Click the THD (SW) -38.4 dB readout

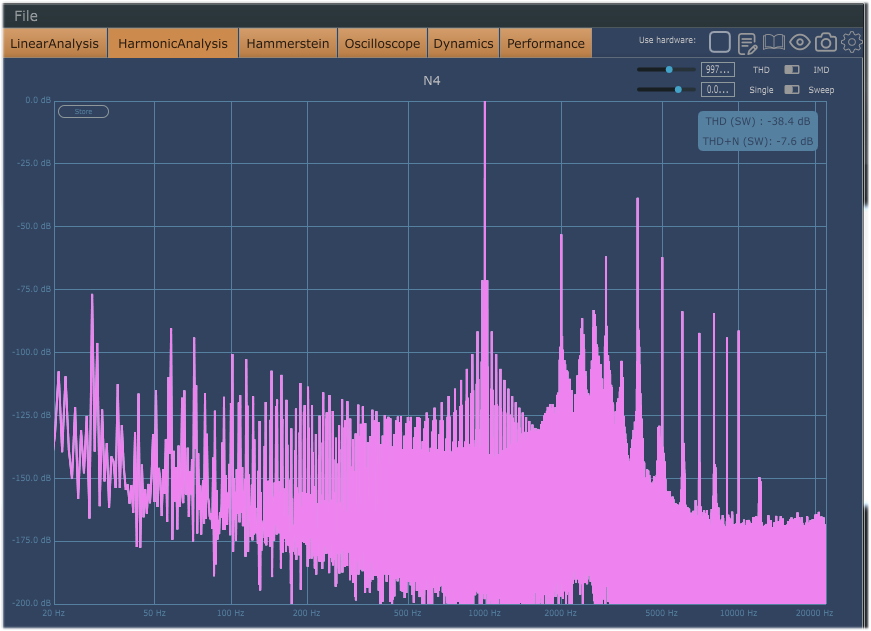tap(758, 121)
